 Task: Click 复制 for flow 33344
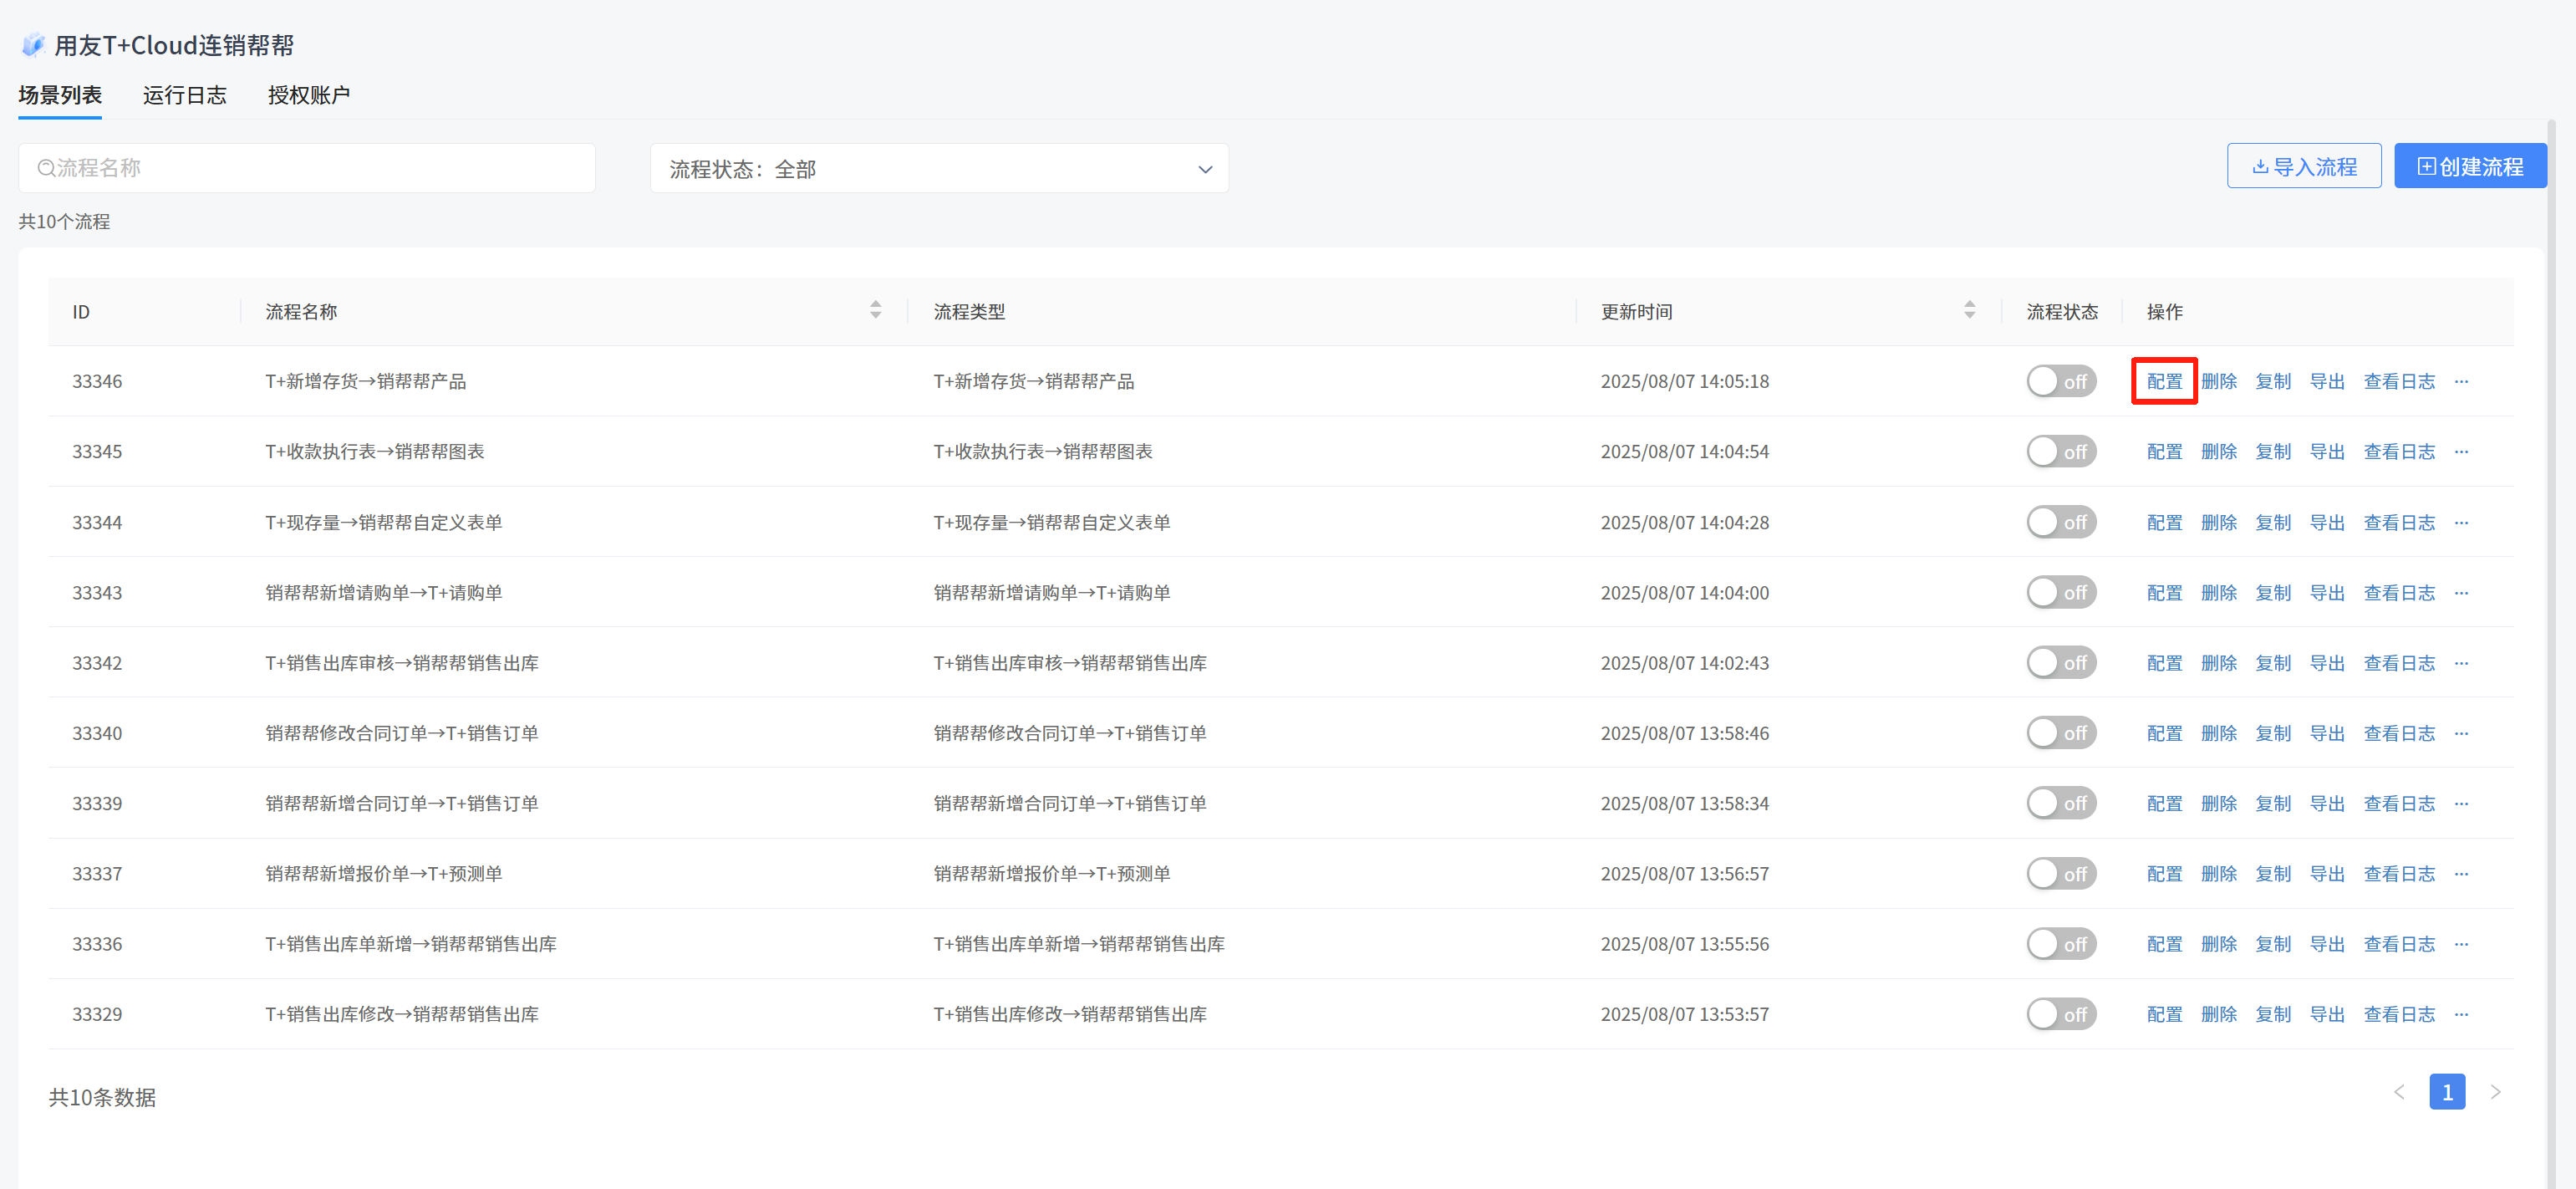2272,522
